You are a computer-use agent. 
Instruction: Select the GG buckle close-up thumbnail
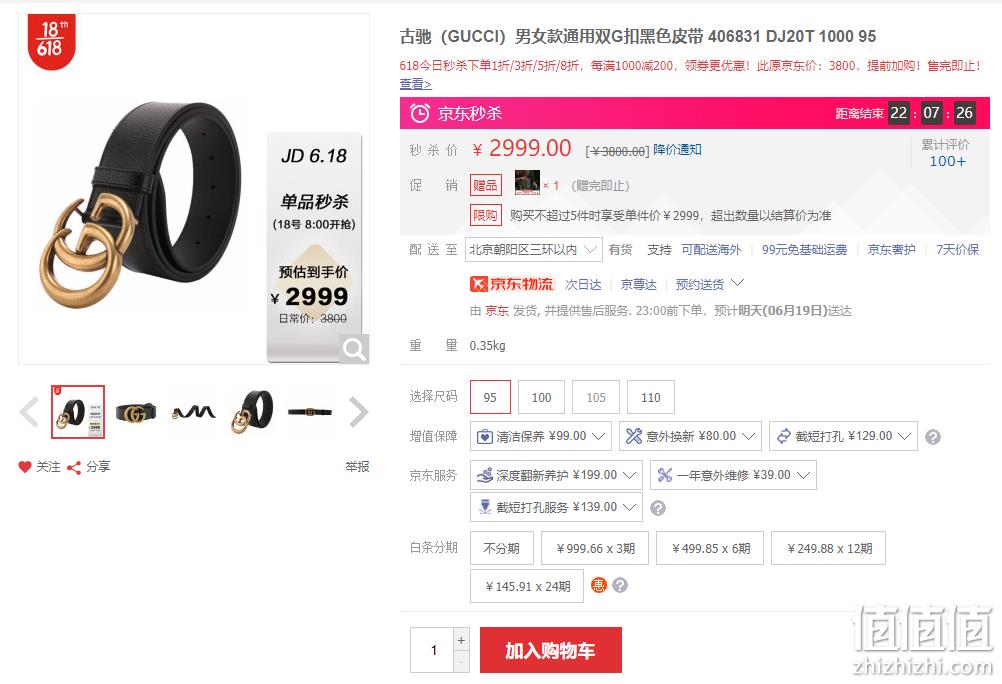pos(135,412)
